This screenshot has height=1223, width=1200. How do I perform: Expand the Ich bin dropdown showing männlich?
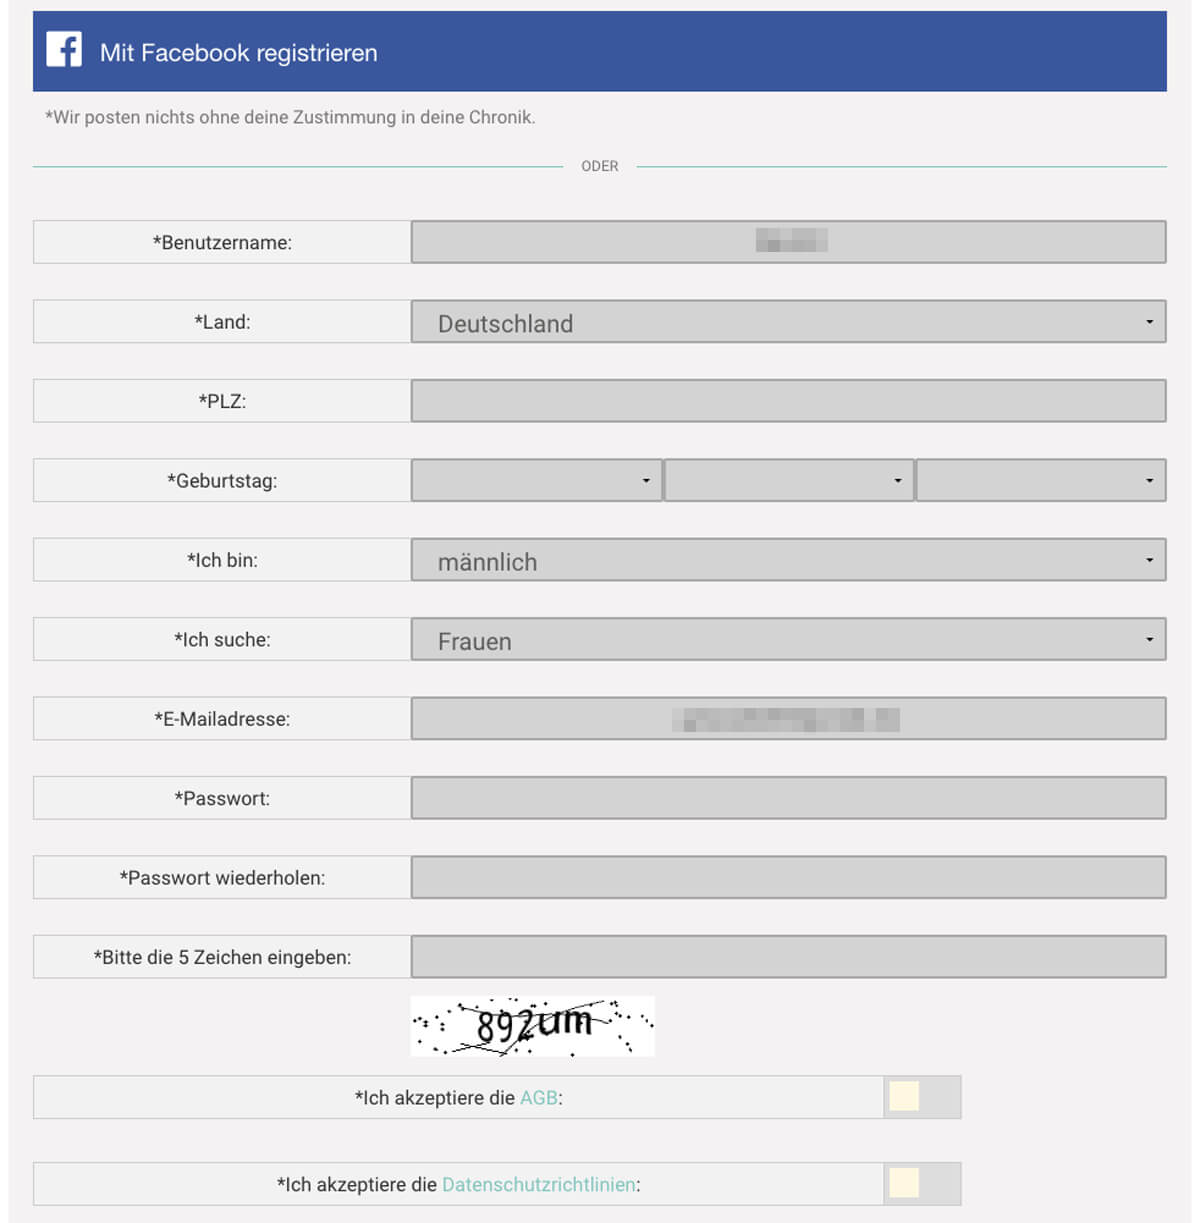[x=788, y=560]
